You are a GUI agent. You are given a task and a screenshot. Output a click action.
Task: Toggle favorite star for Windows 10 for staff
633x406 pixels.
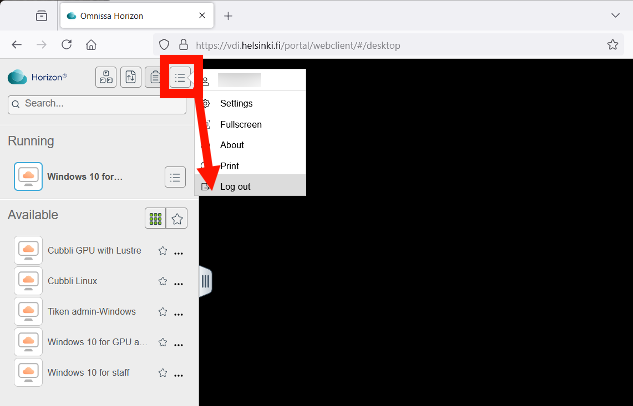click(162, 373)
